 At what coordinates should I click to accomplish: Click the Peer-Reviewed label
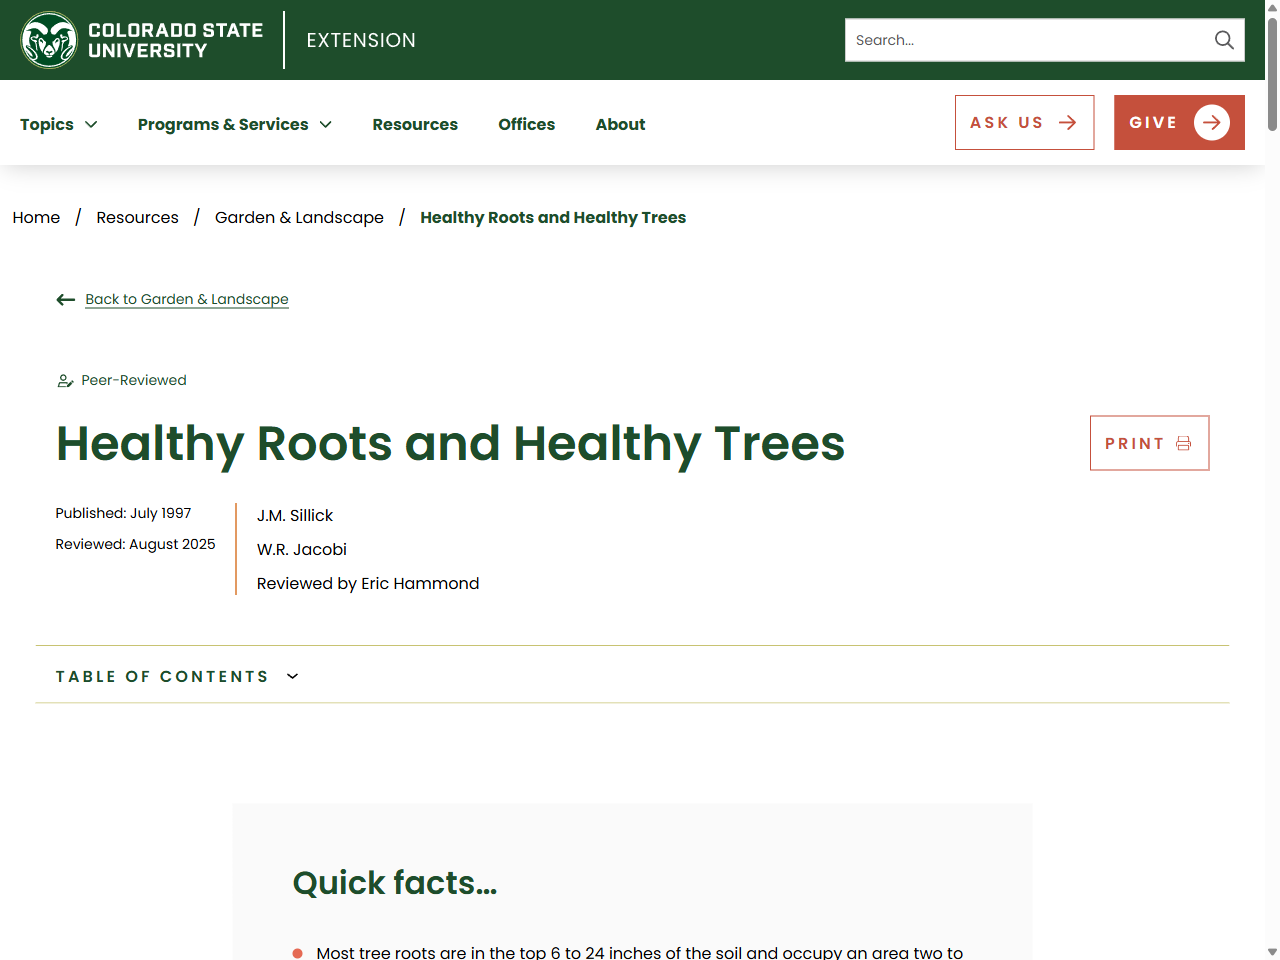[x=134, y=381]
